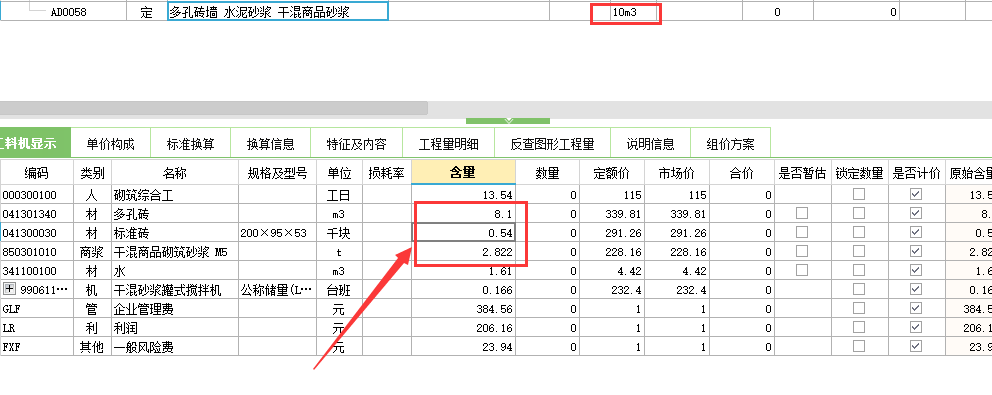This screenshot has width=992, height=395.
Task: Click the 市场价 column header
Action: [677, 173]
